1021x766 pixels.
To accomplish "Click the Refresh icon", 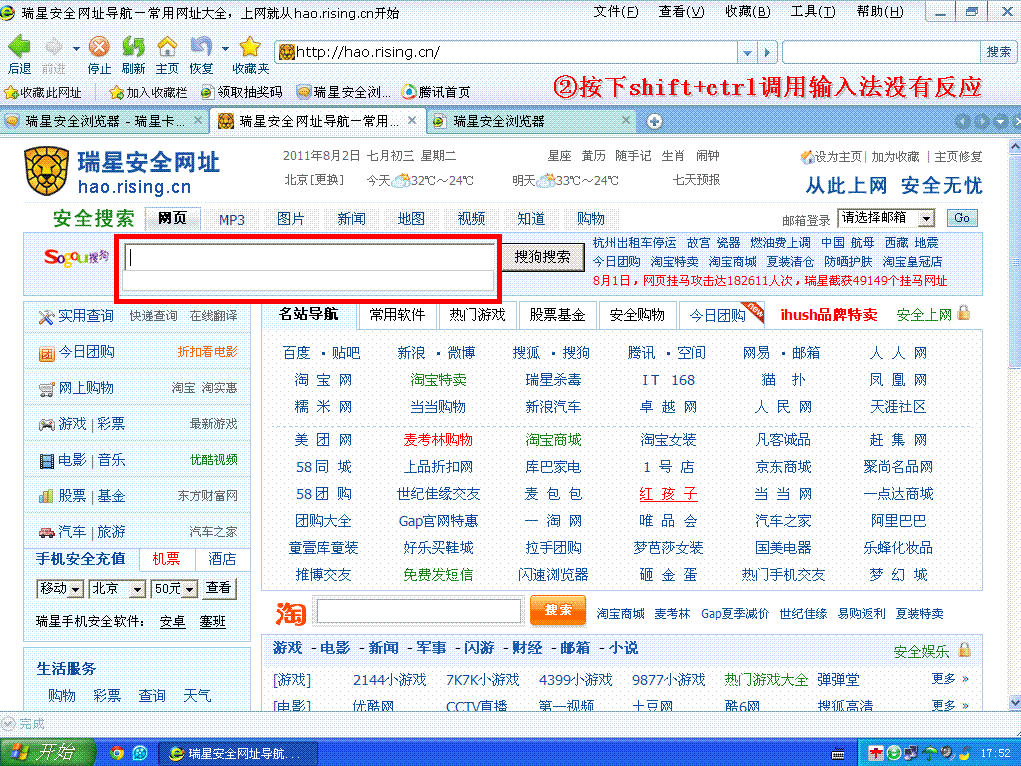I will tap(133, 46).
